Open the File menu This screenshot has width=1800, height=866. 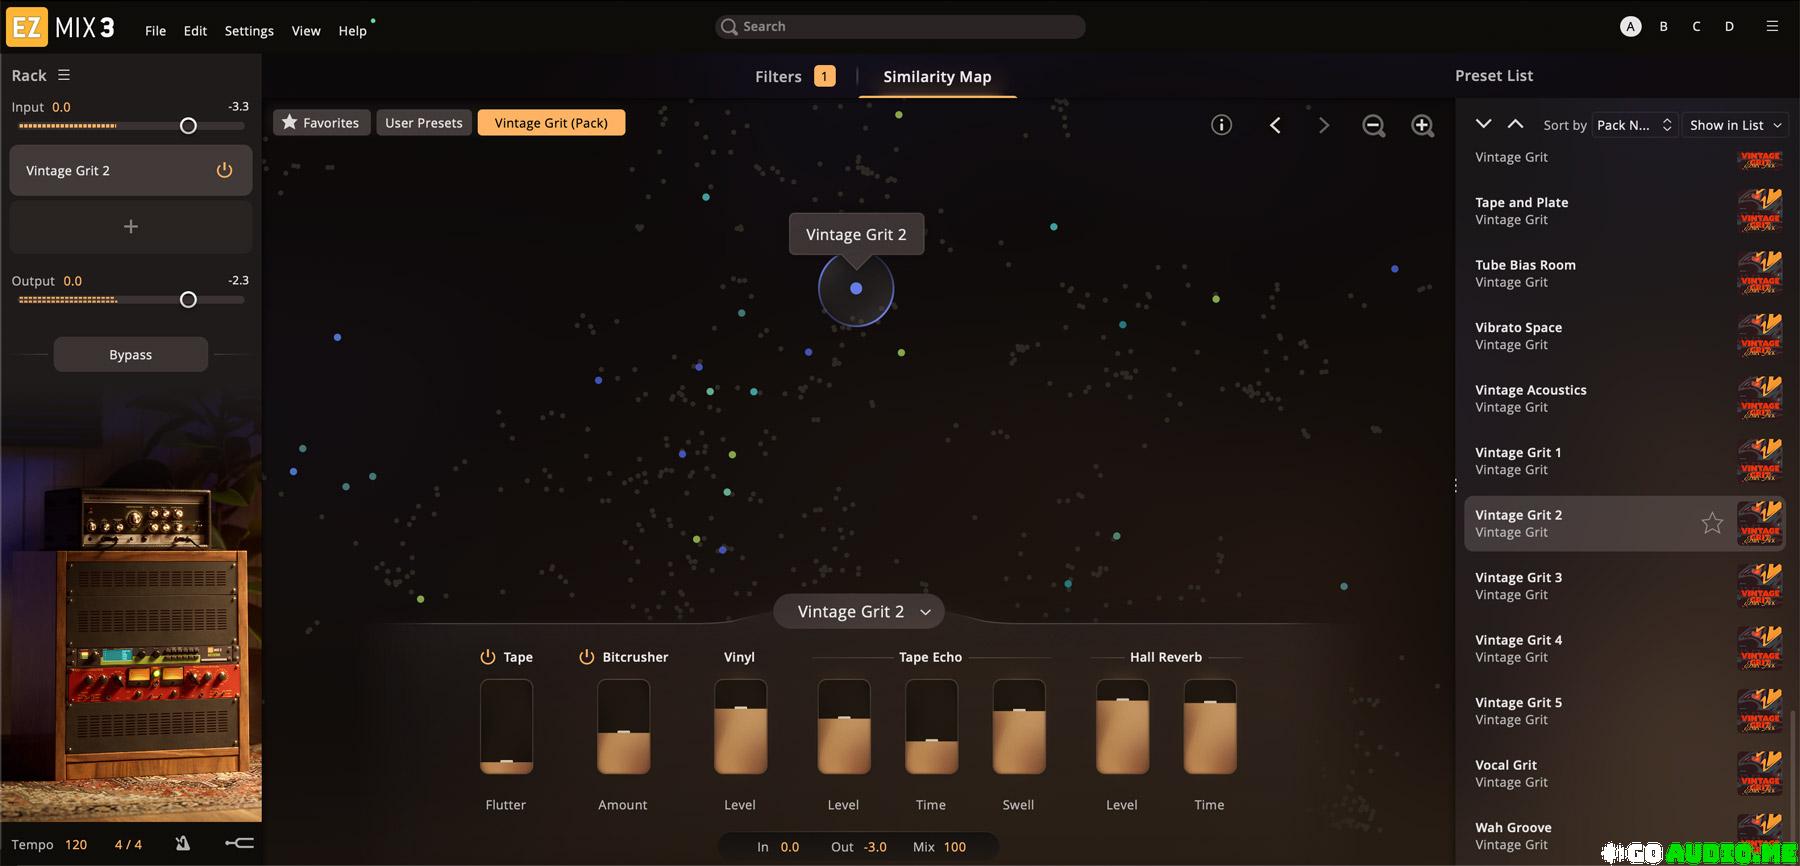(x=155, y=31)
